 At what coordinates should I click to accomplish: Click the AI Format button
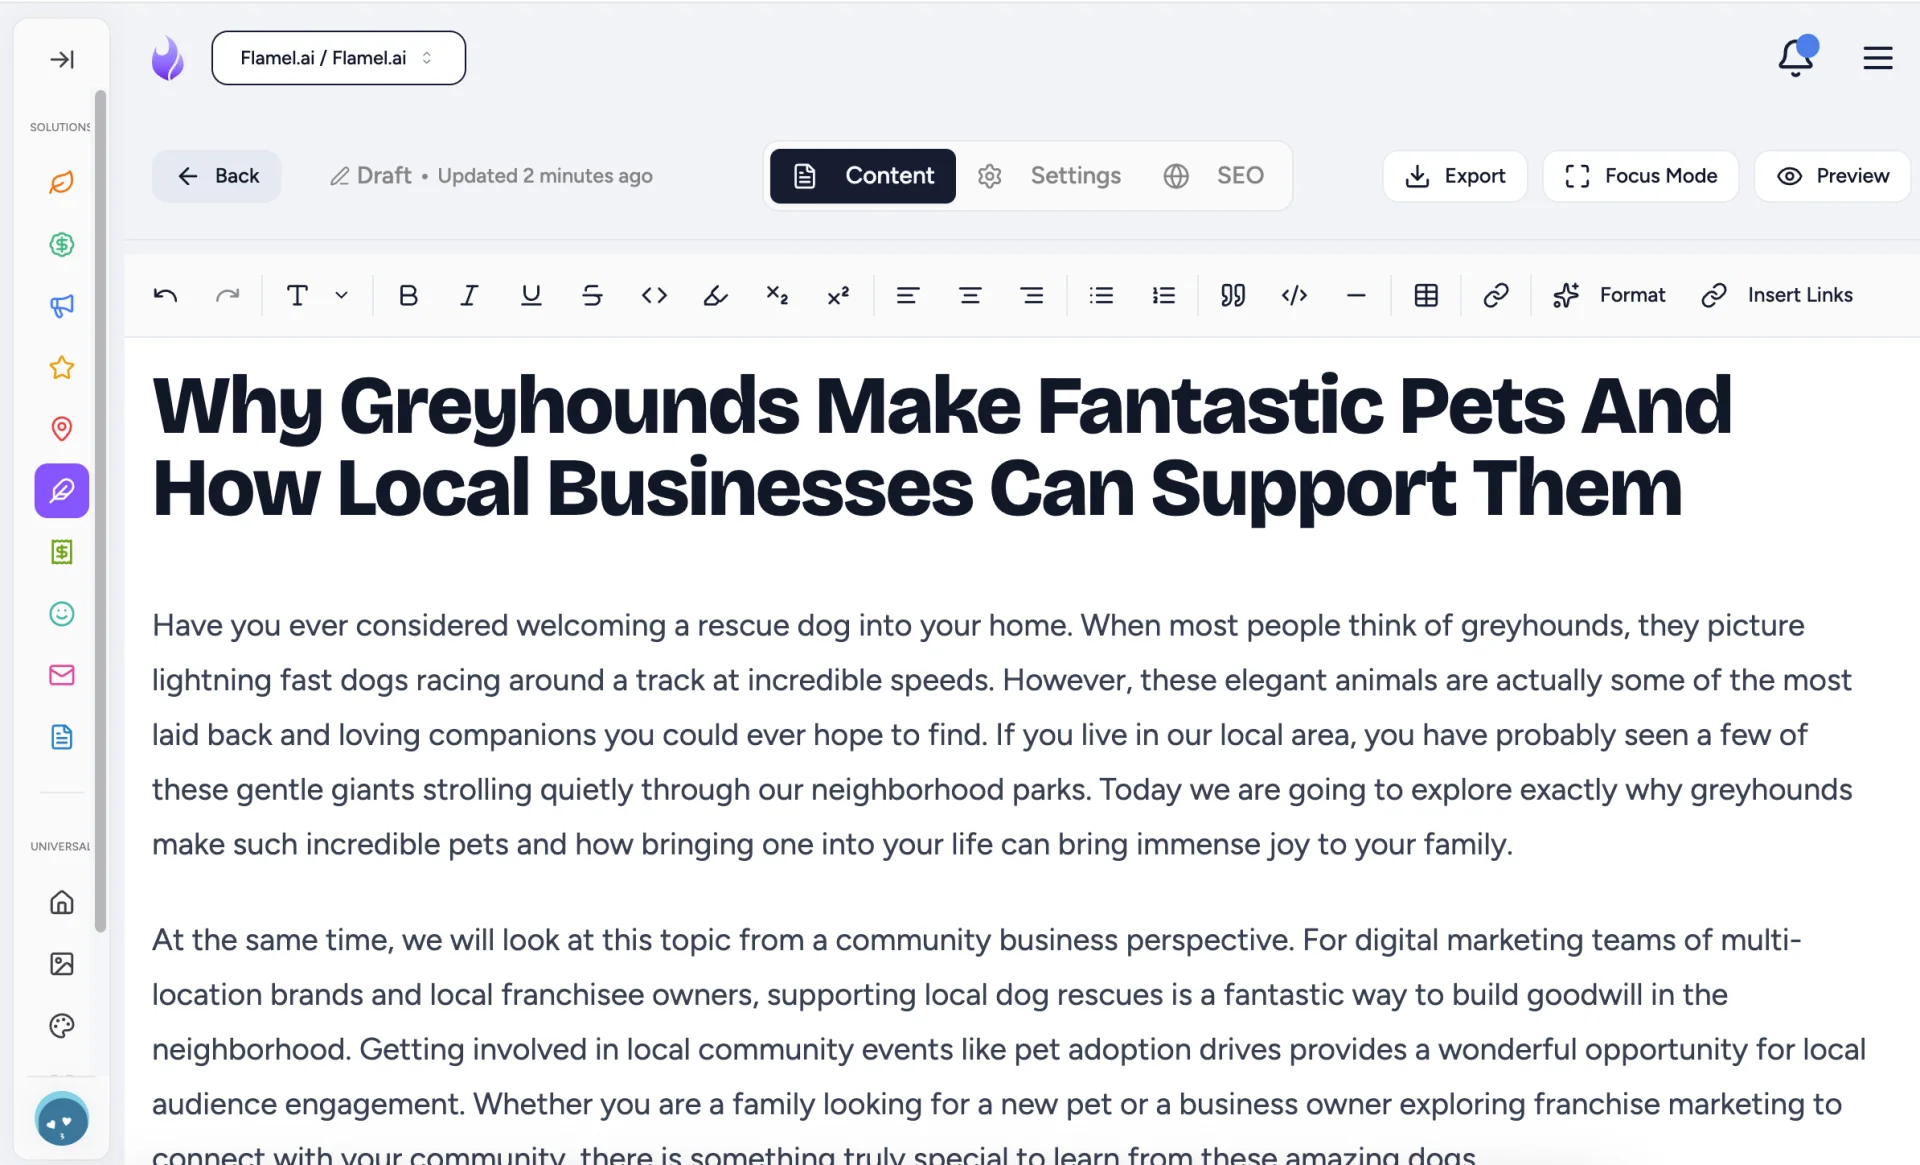[1609, 295]
